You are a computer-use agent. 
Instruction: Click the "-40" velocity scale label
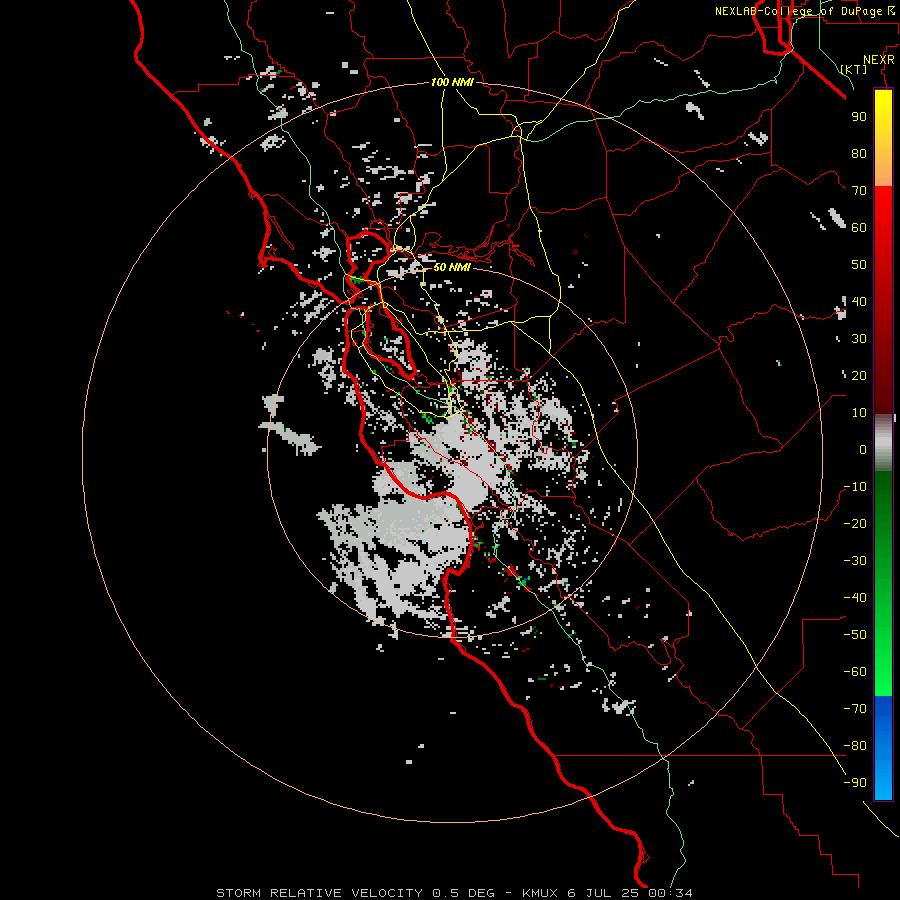855,598
